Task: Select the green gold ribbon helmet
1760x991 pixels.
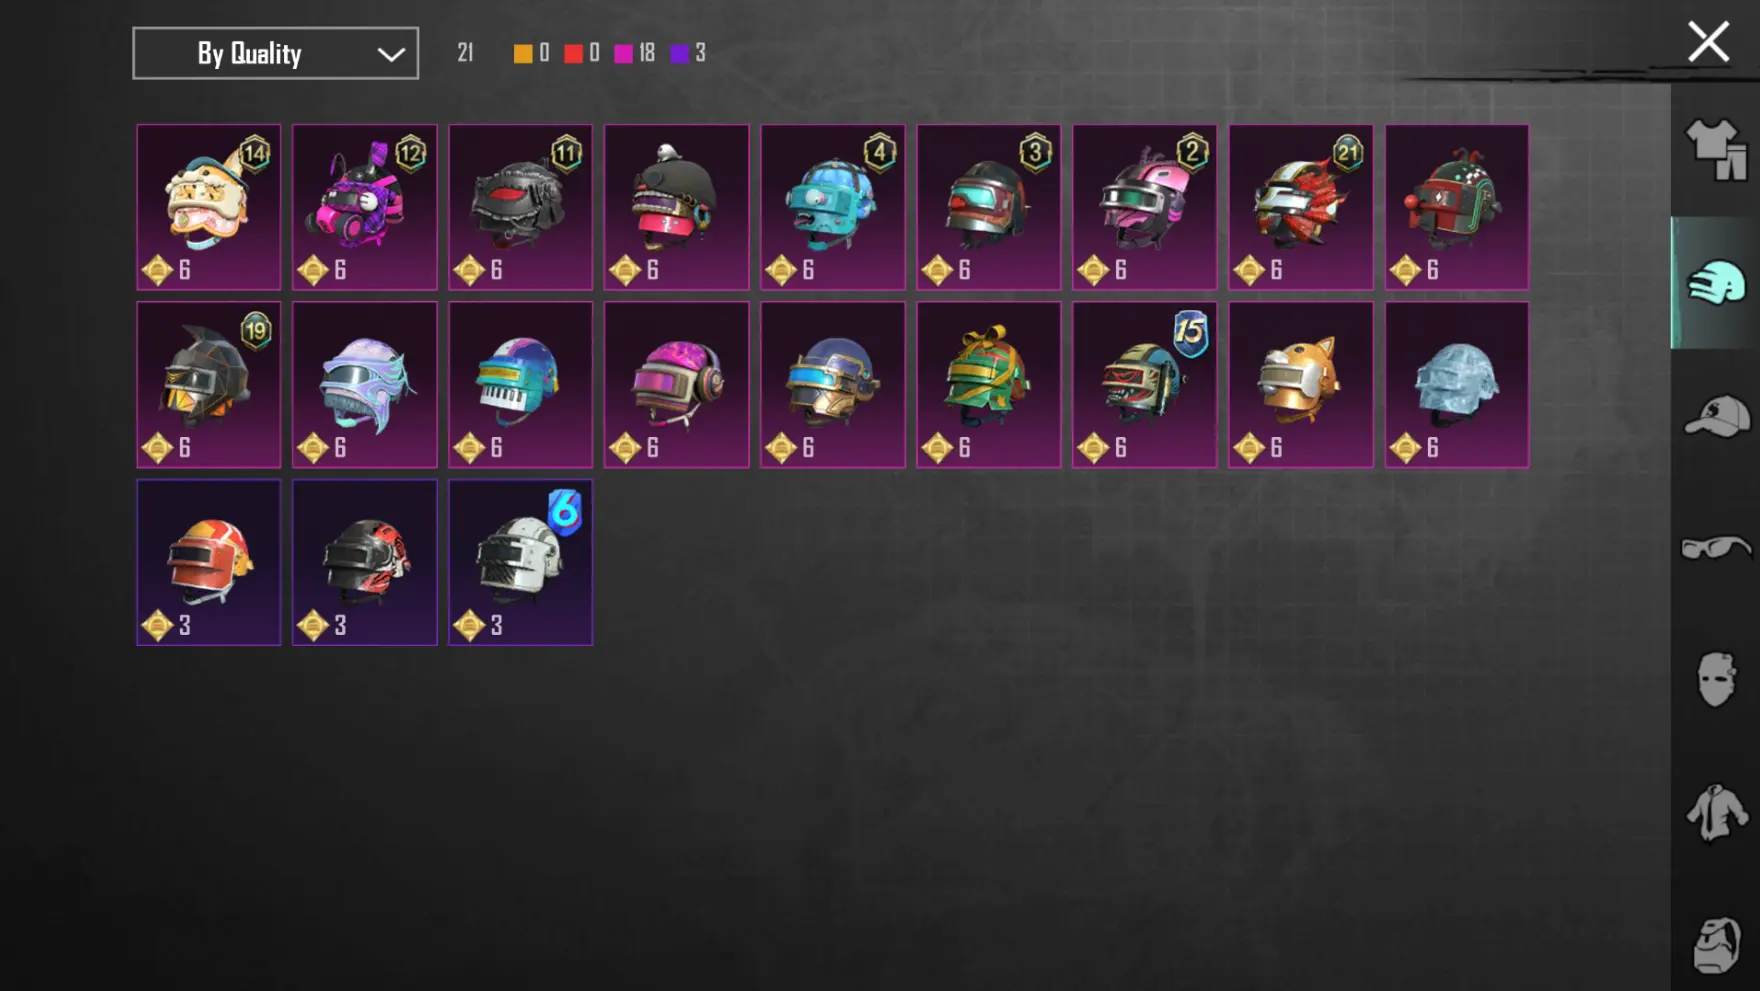Action: (989, 385)
